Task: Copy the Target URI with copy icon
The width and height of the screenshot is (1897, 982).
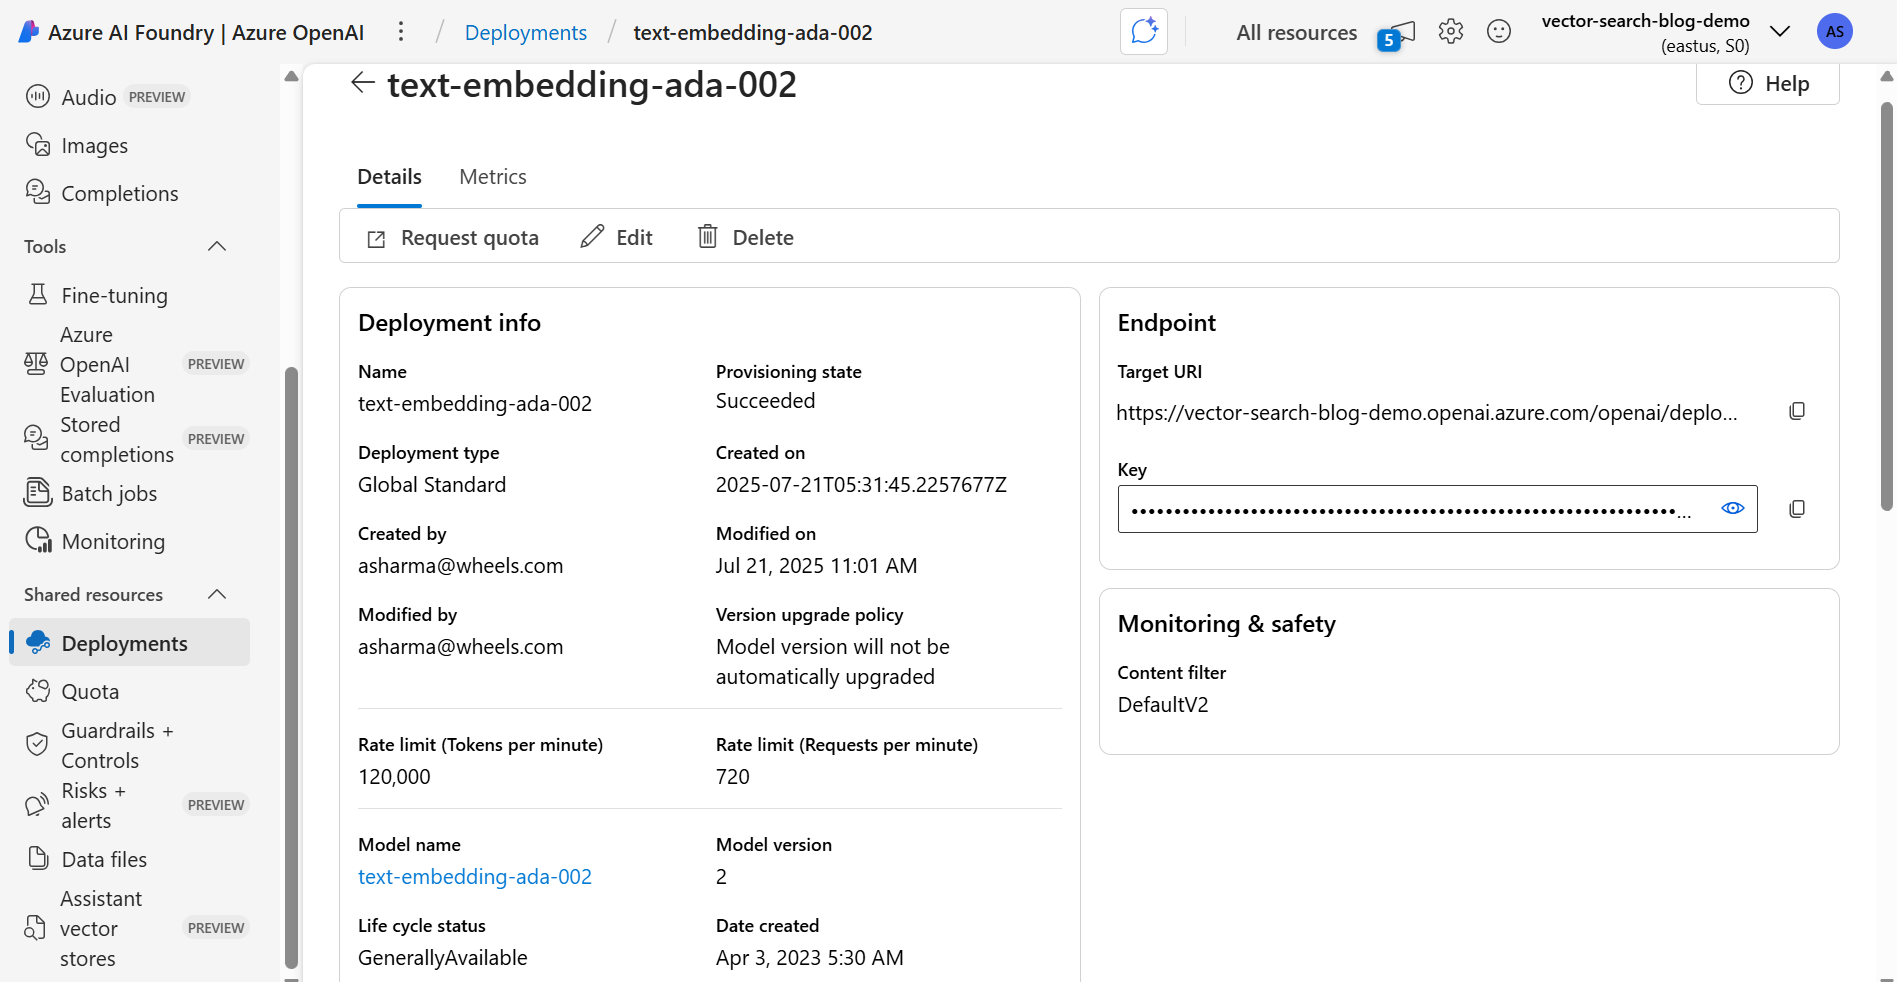Action: click(1797, 411)
